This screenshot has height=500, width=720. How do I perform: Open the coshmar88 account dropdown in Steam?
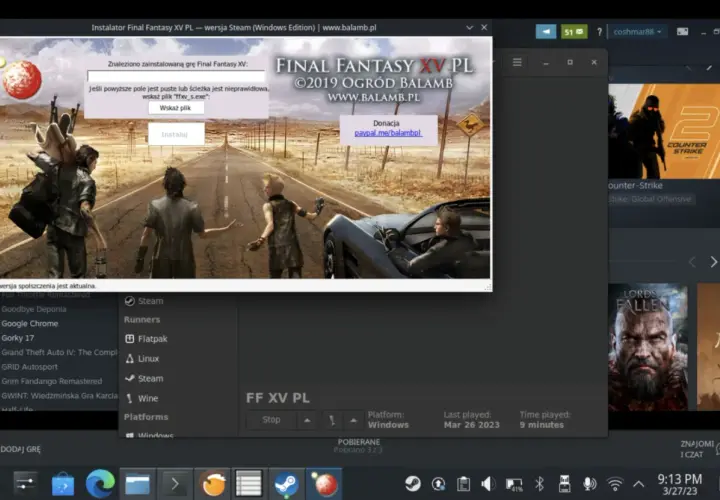pos(637,32)
